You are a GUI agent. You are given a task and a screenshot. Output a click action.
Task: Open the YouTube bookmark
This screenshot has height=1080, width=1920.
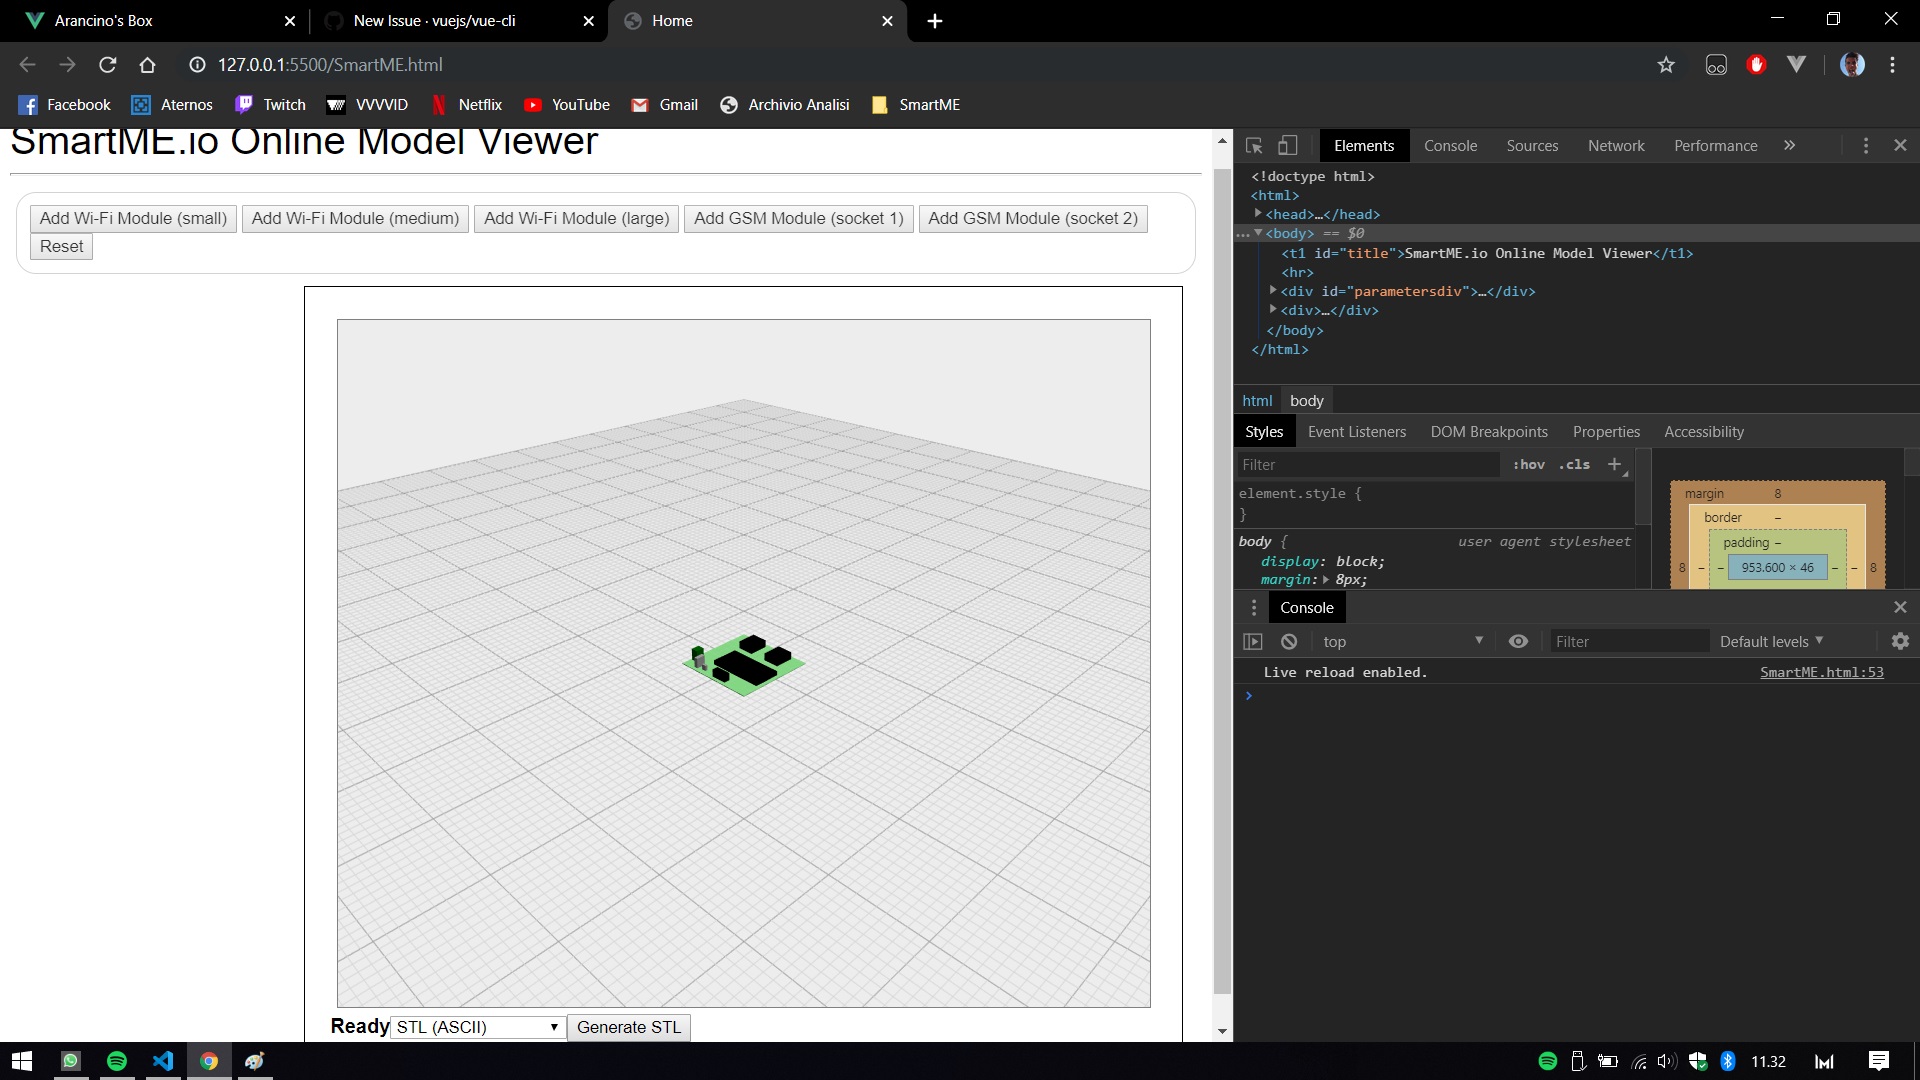click(566, 105)
